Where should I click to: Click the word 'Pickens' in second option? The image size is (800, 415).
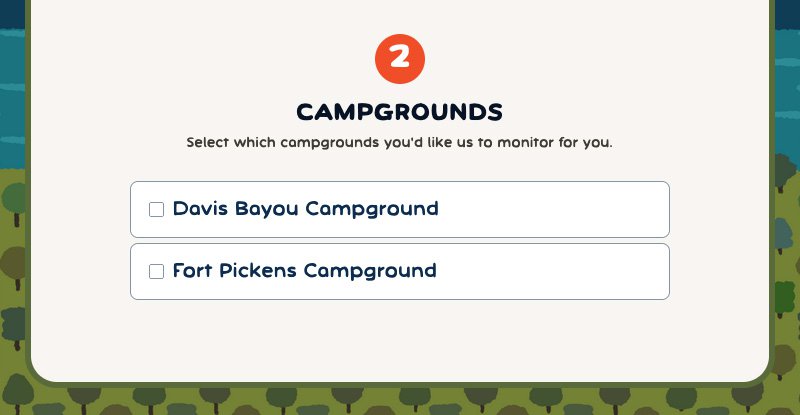(258, 271)
